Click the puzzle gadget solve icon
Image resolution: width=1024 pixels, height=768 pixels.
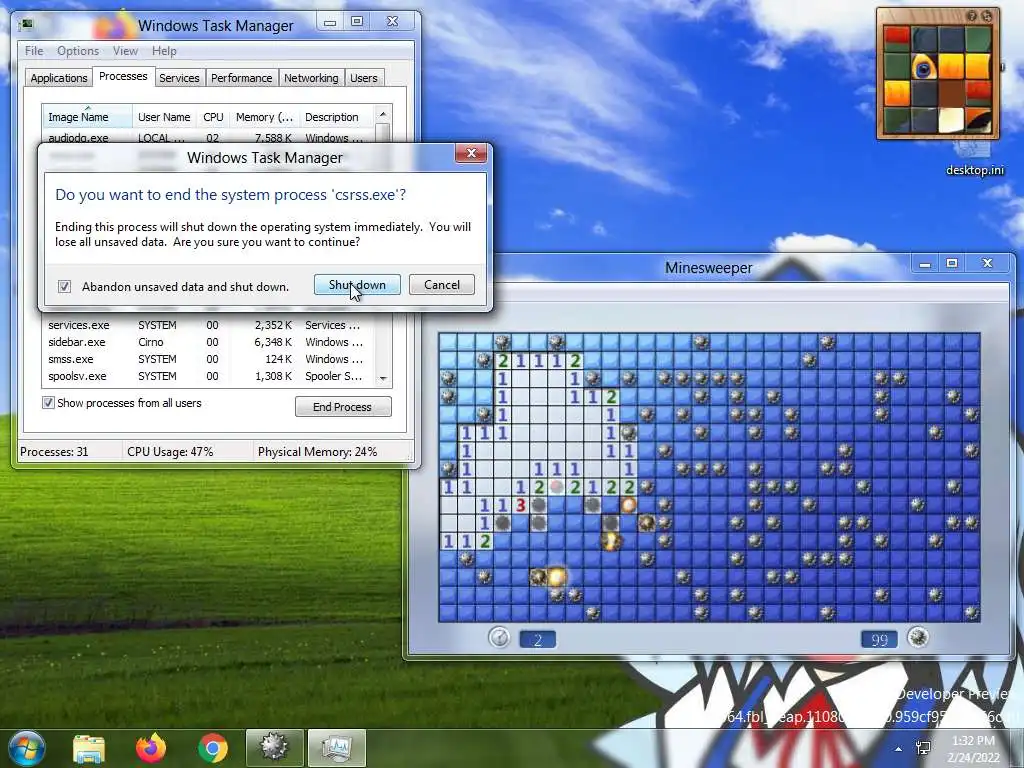point(987,16)
